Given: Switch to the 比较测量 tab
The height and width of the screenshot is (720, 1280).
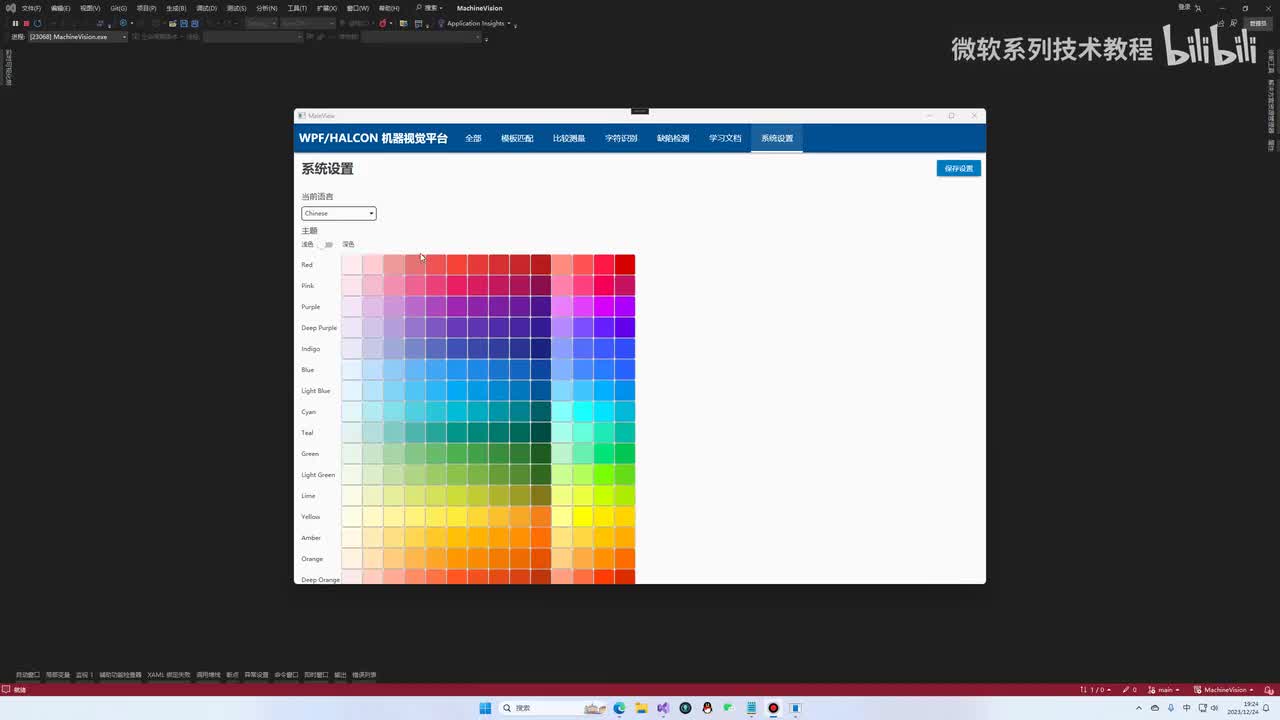Looking at the screenshot, I should pos(569,138).
